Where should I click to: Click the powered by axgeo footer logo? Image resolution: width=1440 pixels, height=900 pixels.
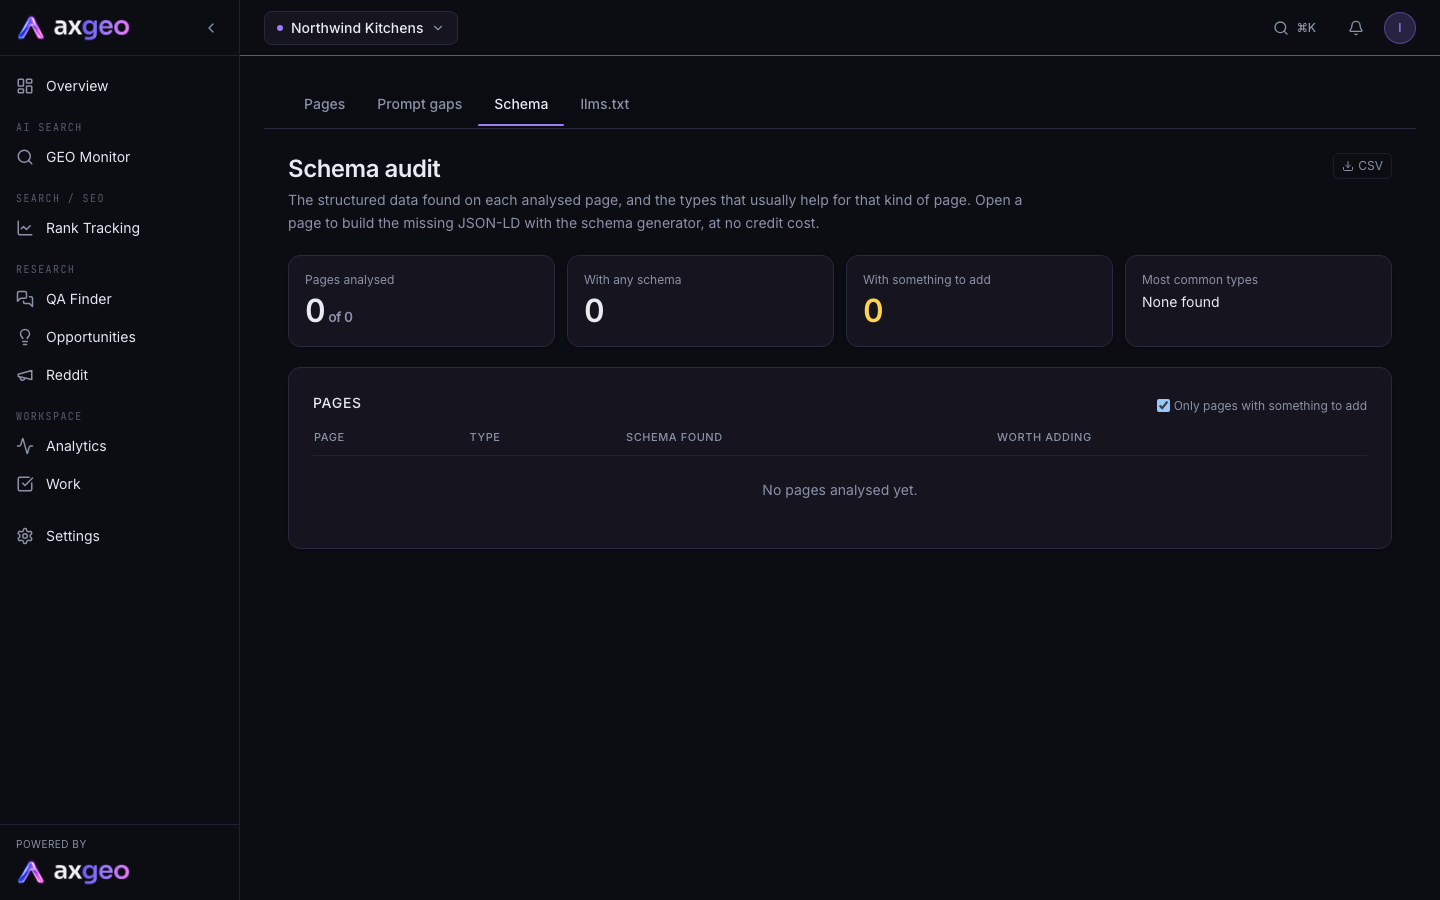[74, 872]
